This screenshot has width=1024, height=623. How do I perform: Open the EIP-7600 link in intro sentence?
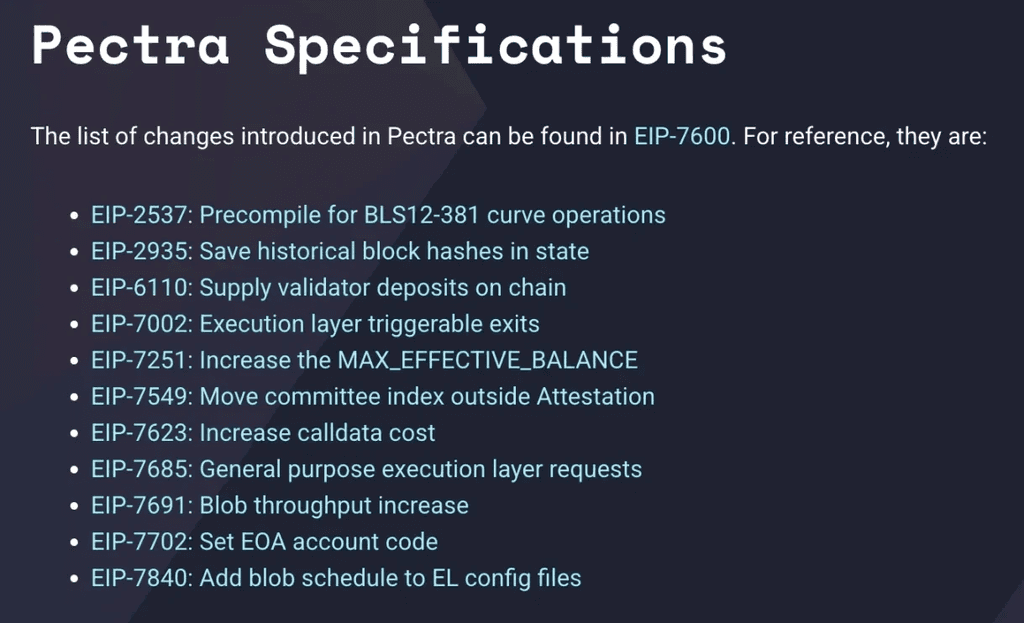click(x=682, y=136)
